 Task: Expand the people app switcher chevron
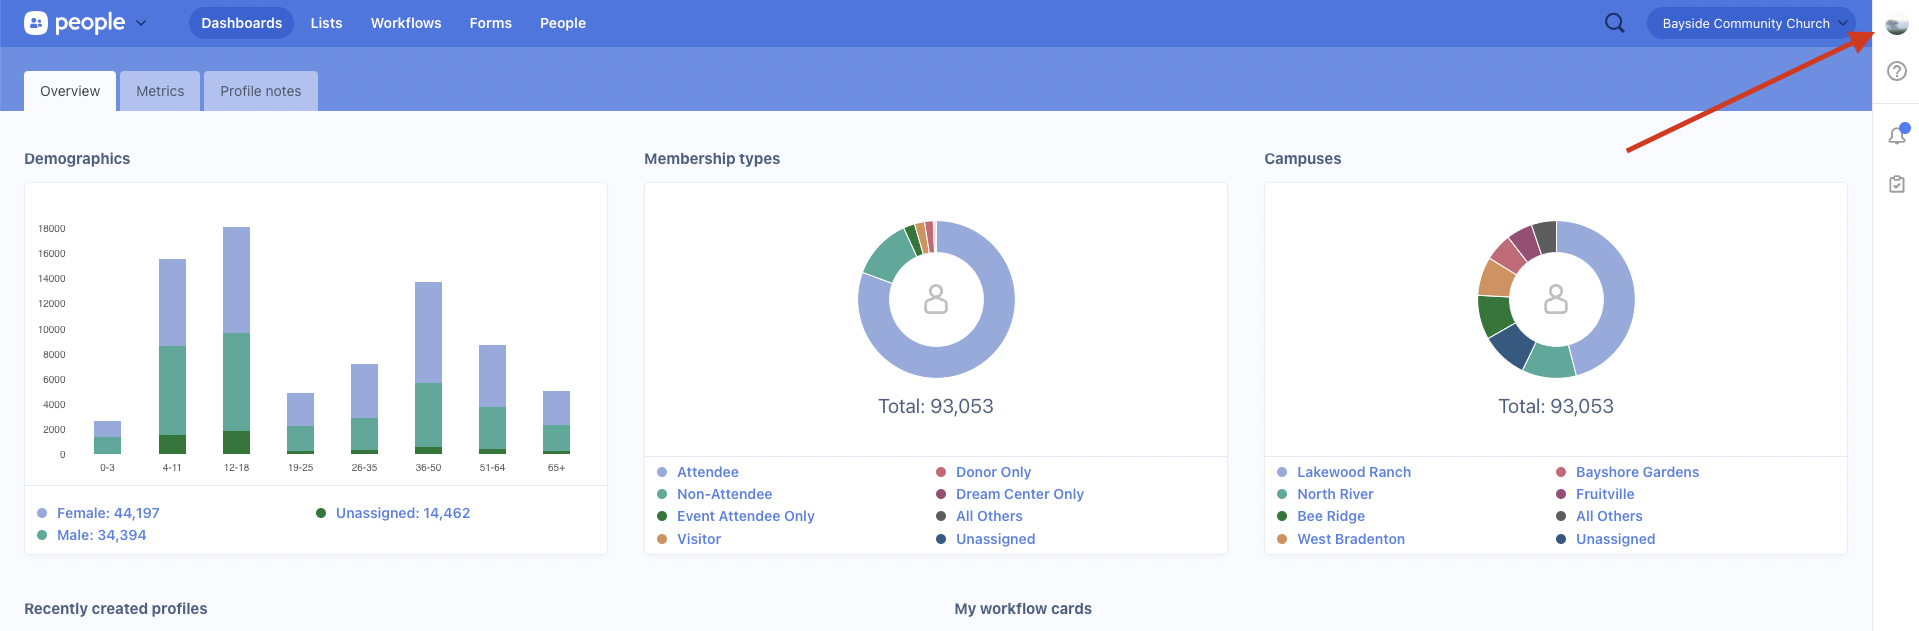coord(141,23)
